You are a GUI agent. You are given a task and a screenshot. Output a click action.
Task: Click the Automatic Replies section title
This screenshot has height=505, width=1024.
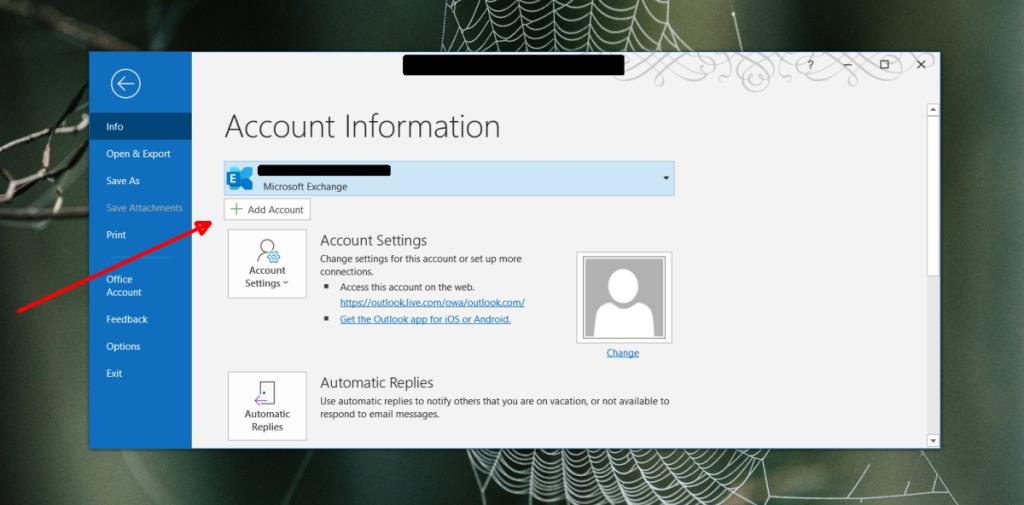tap(376, 383)
